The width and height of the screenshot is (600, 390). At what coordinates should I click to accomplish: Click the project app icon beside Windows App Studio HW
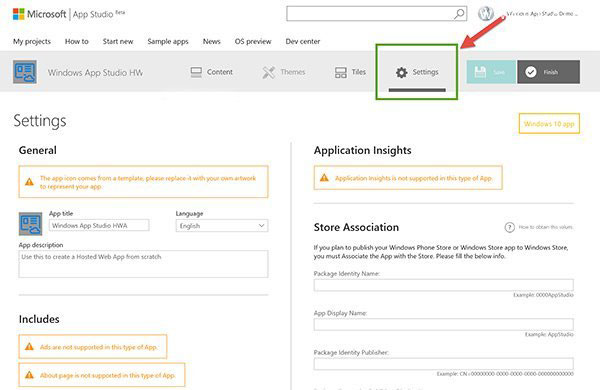point(25,72)
